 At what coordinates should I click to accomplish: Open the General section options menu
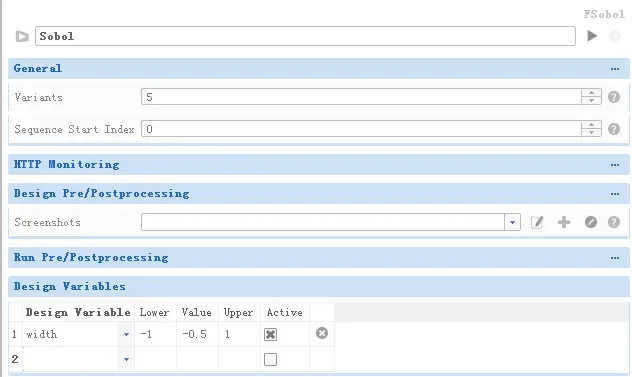[615, 69]
